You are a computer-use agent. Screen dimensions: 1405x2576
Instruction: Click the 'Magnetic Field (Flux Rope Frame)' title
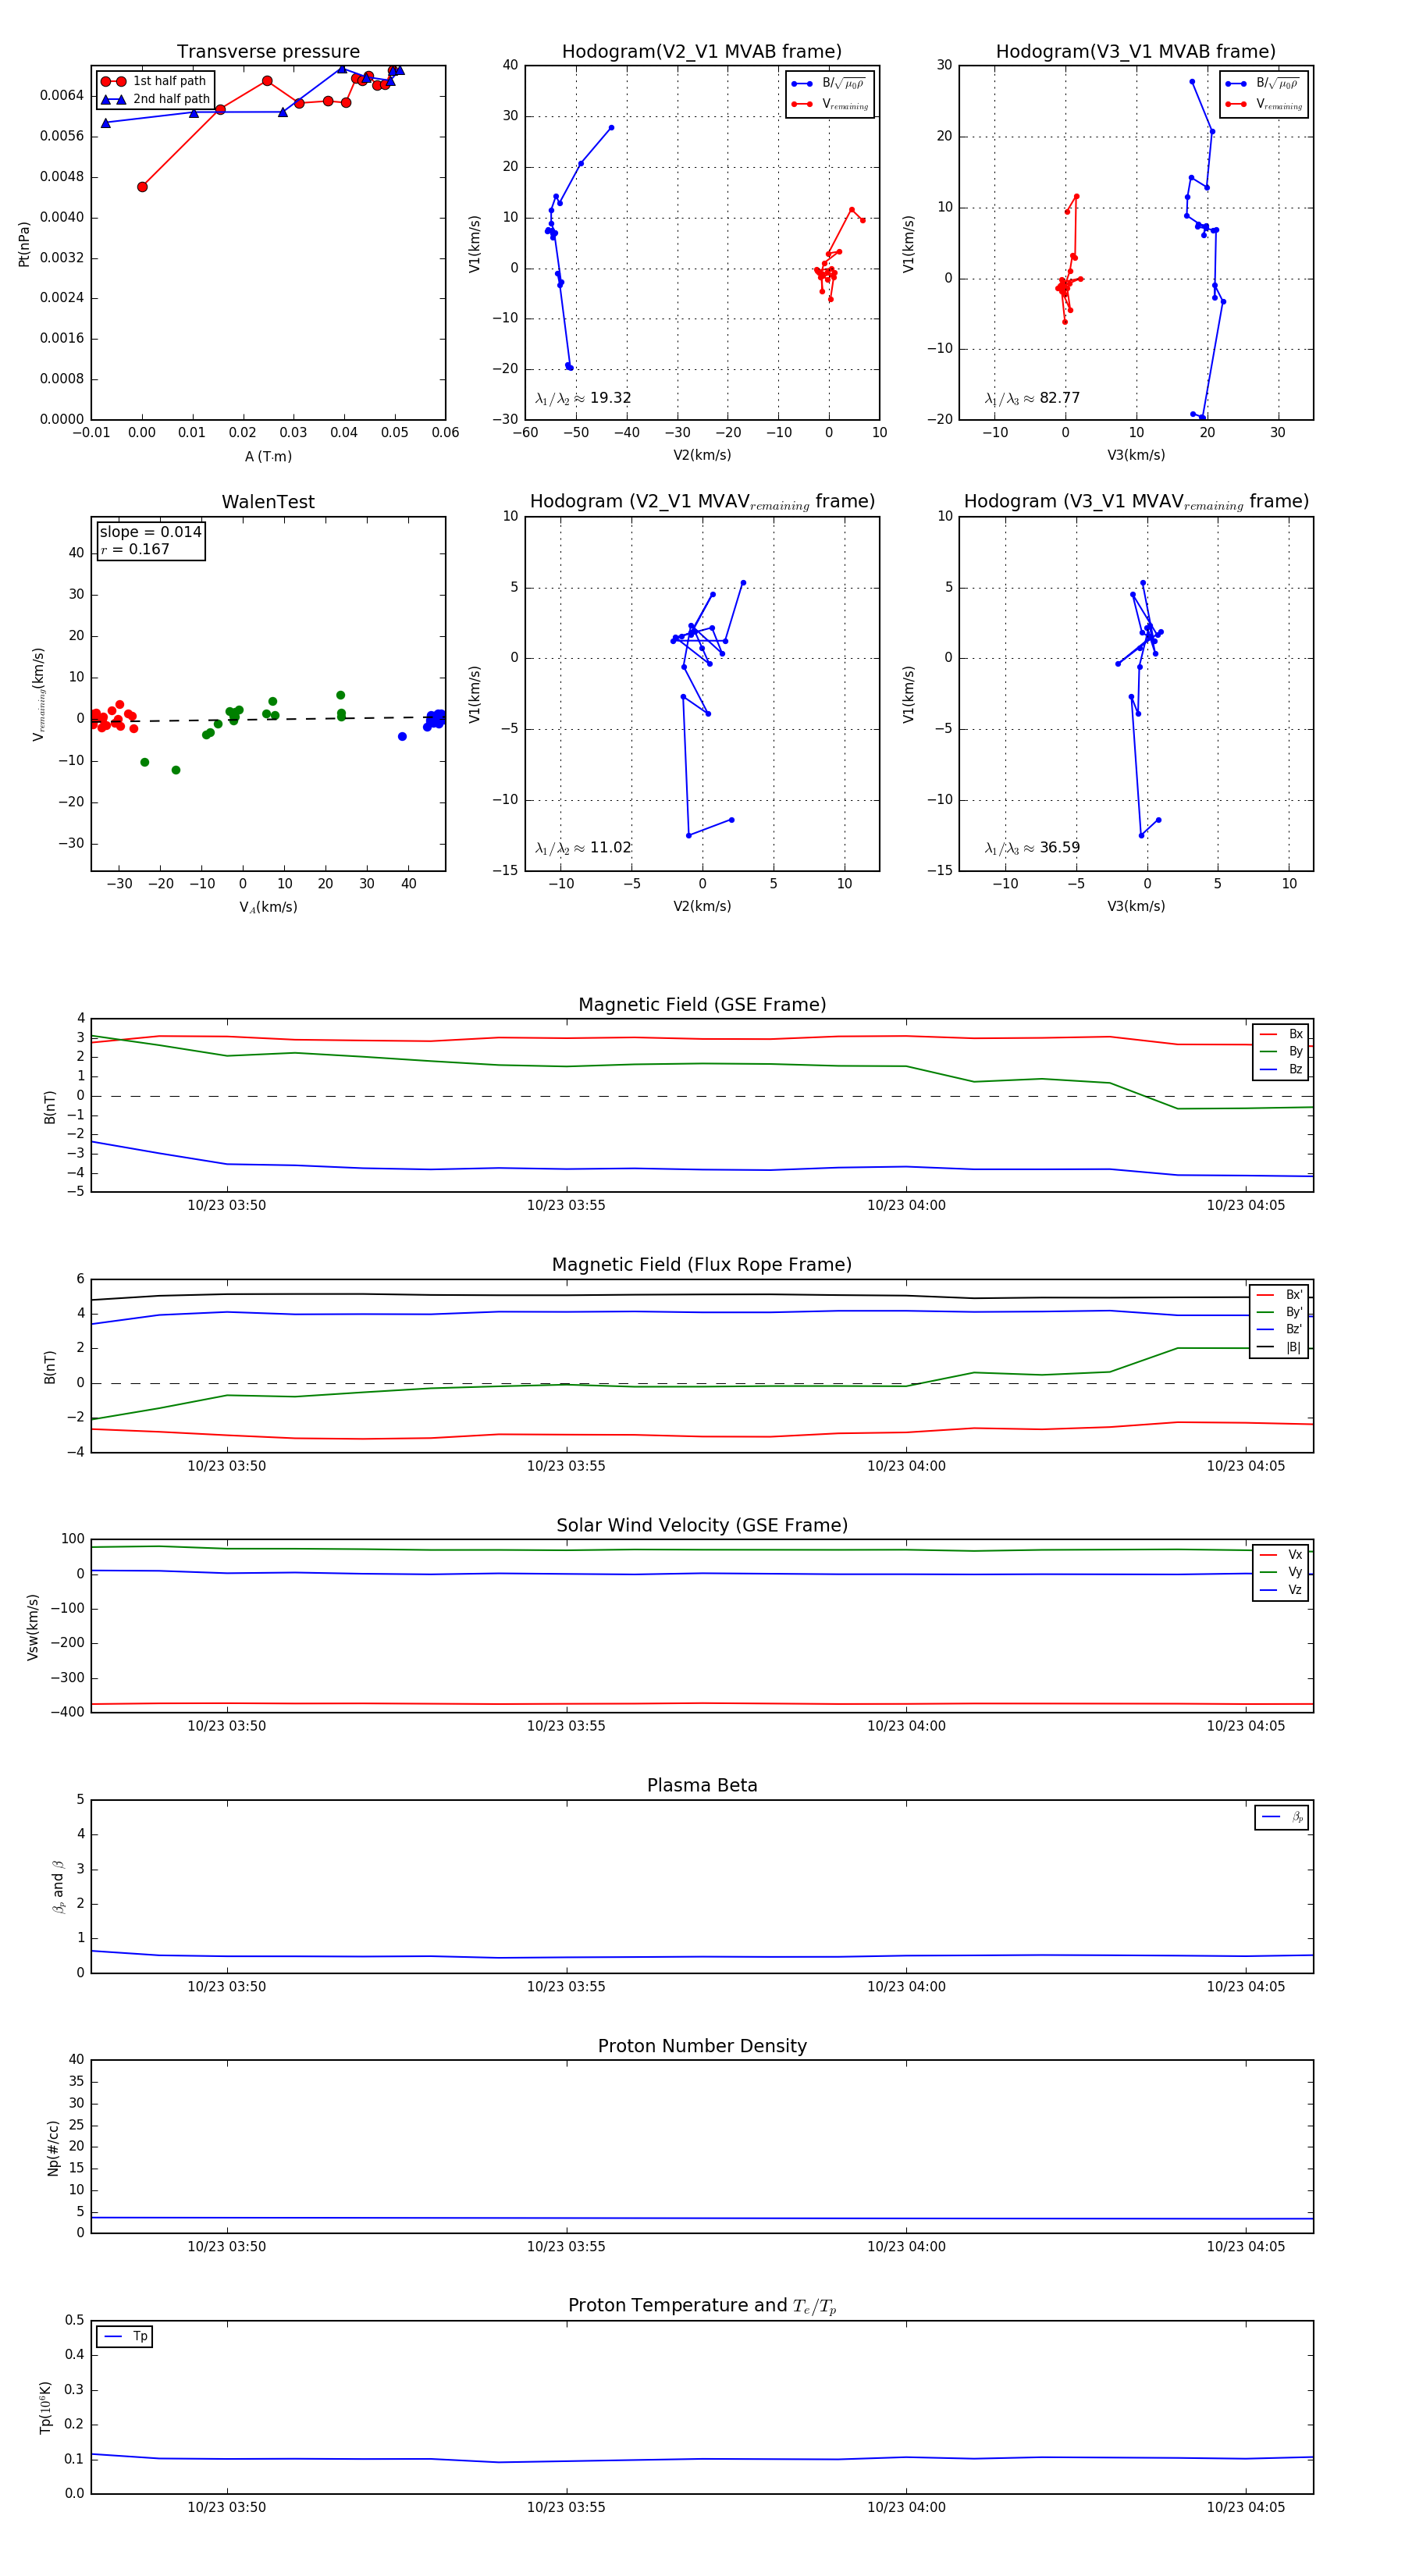[702, 1265]
